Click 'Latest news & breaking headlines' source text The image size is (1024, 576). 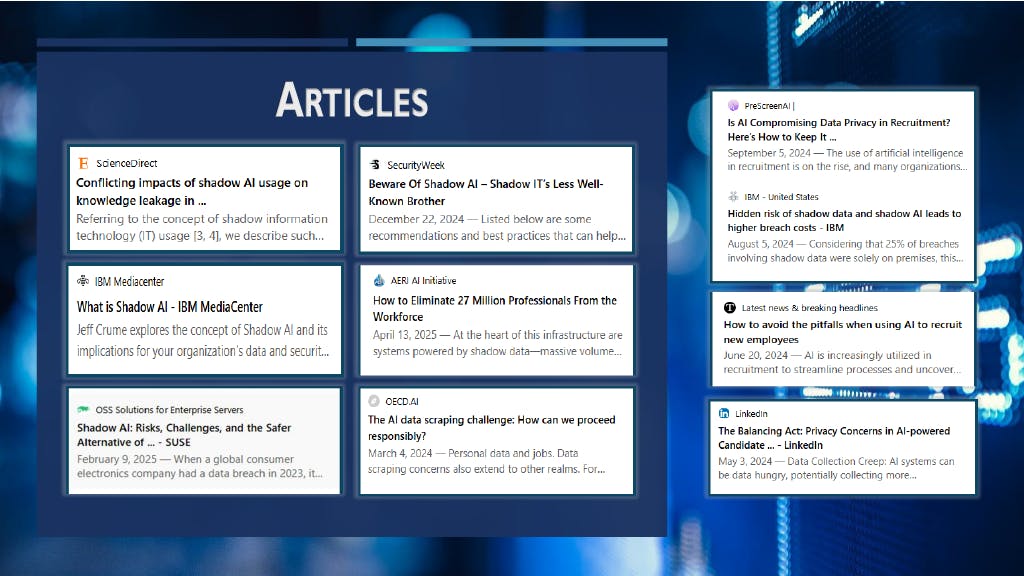point(809,308)
